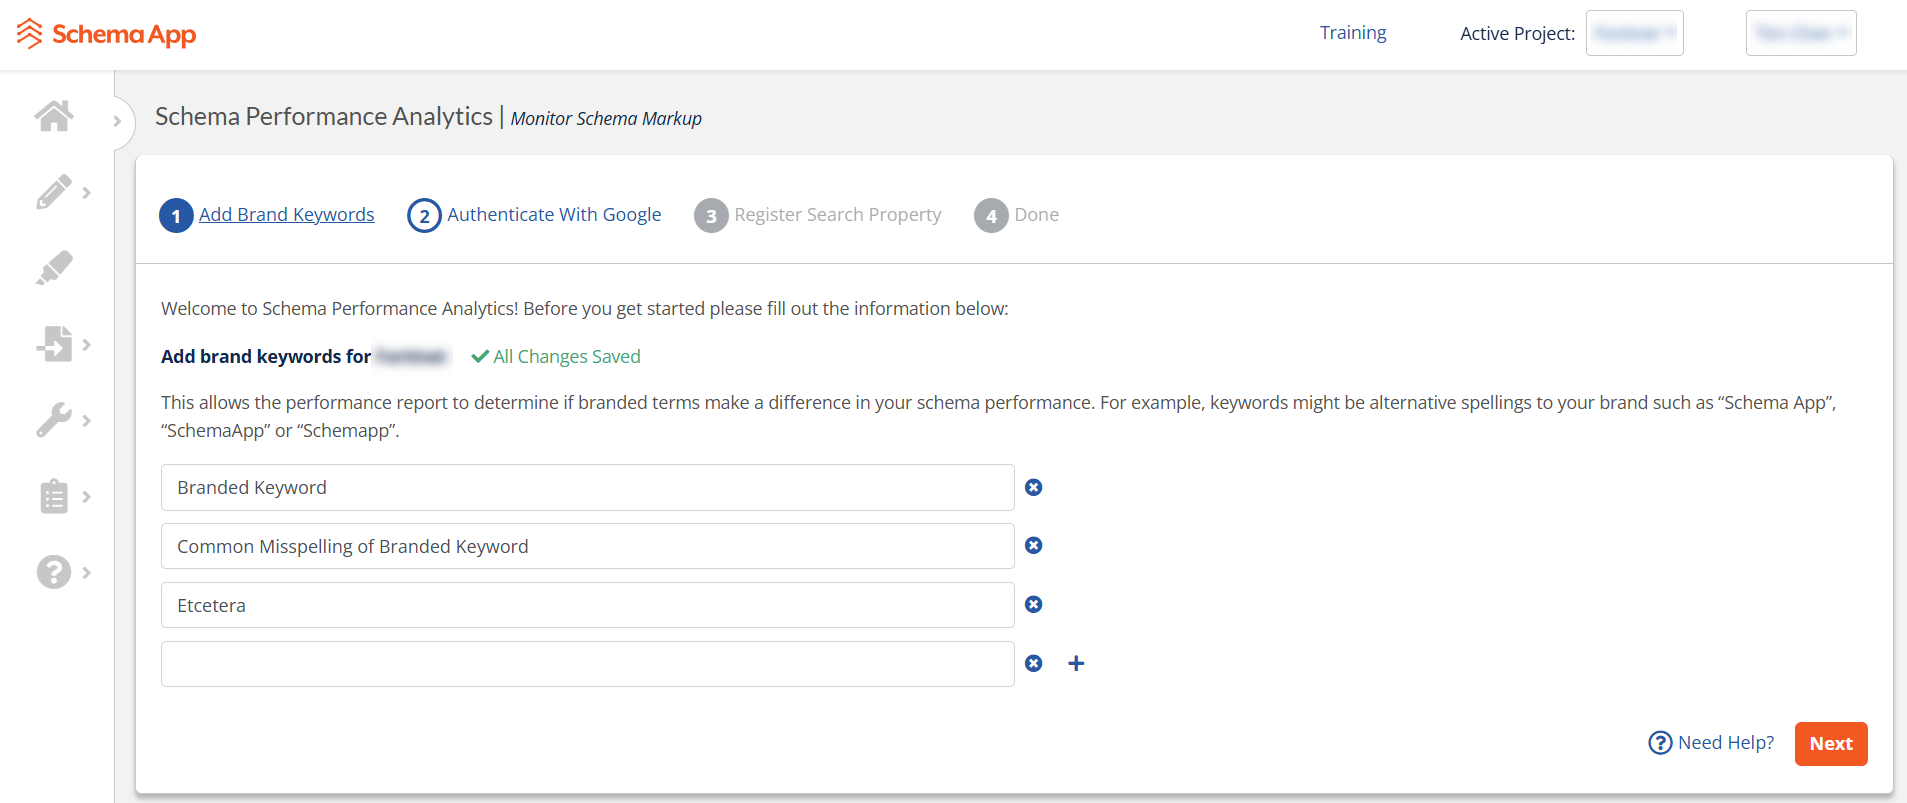1907x803 pixels.
Task: Click the Schema App logo
Action: click(x=107, y=34)
